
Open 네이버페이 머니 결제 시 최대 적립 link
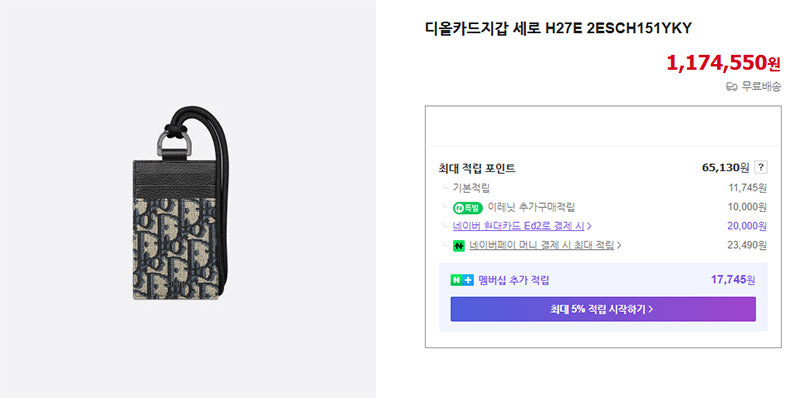pyautogui.click(x=541, y=245)
